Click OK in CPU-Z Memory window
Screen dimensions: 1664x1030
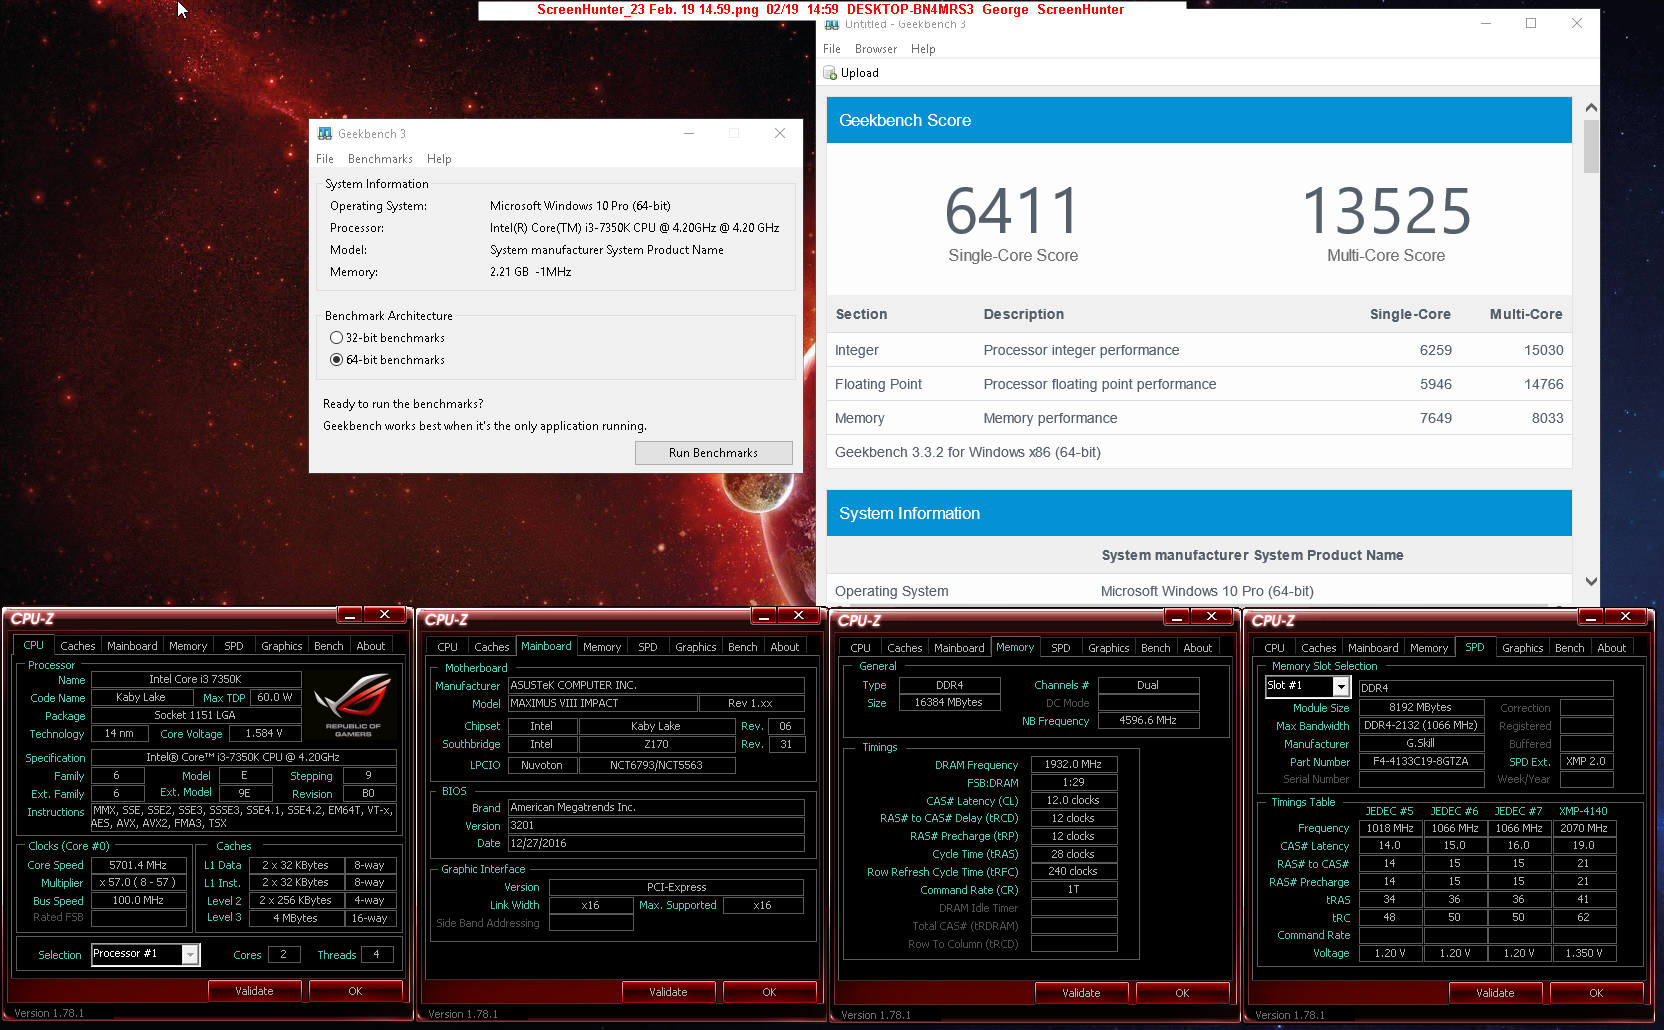click(1182, 993)
